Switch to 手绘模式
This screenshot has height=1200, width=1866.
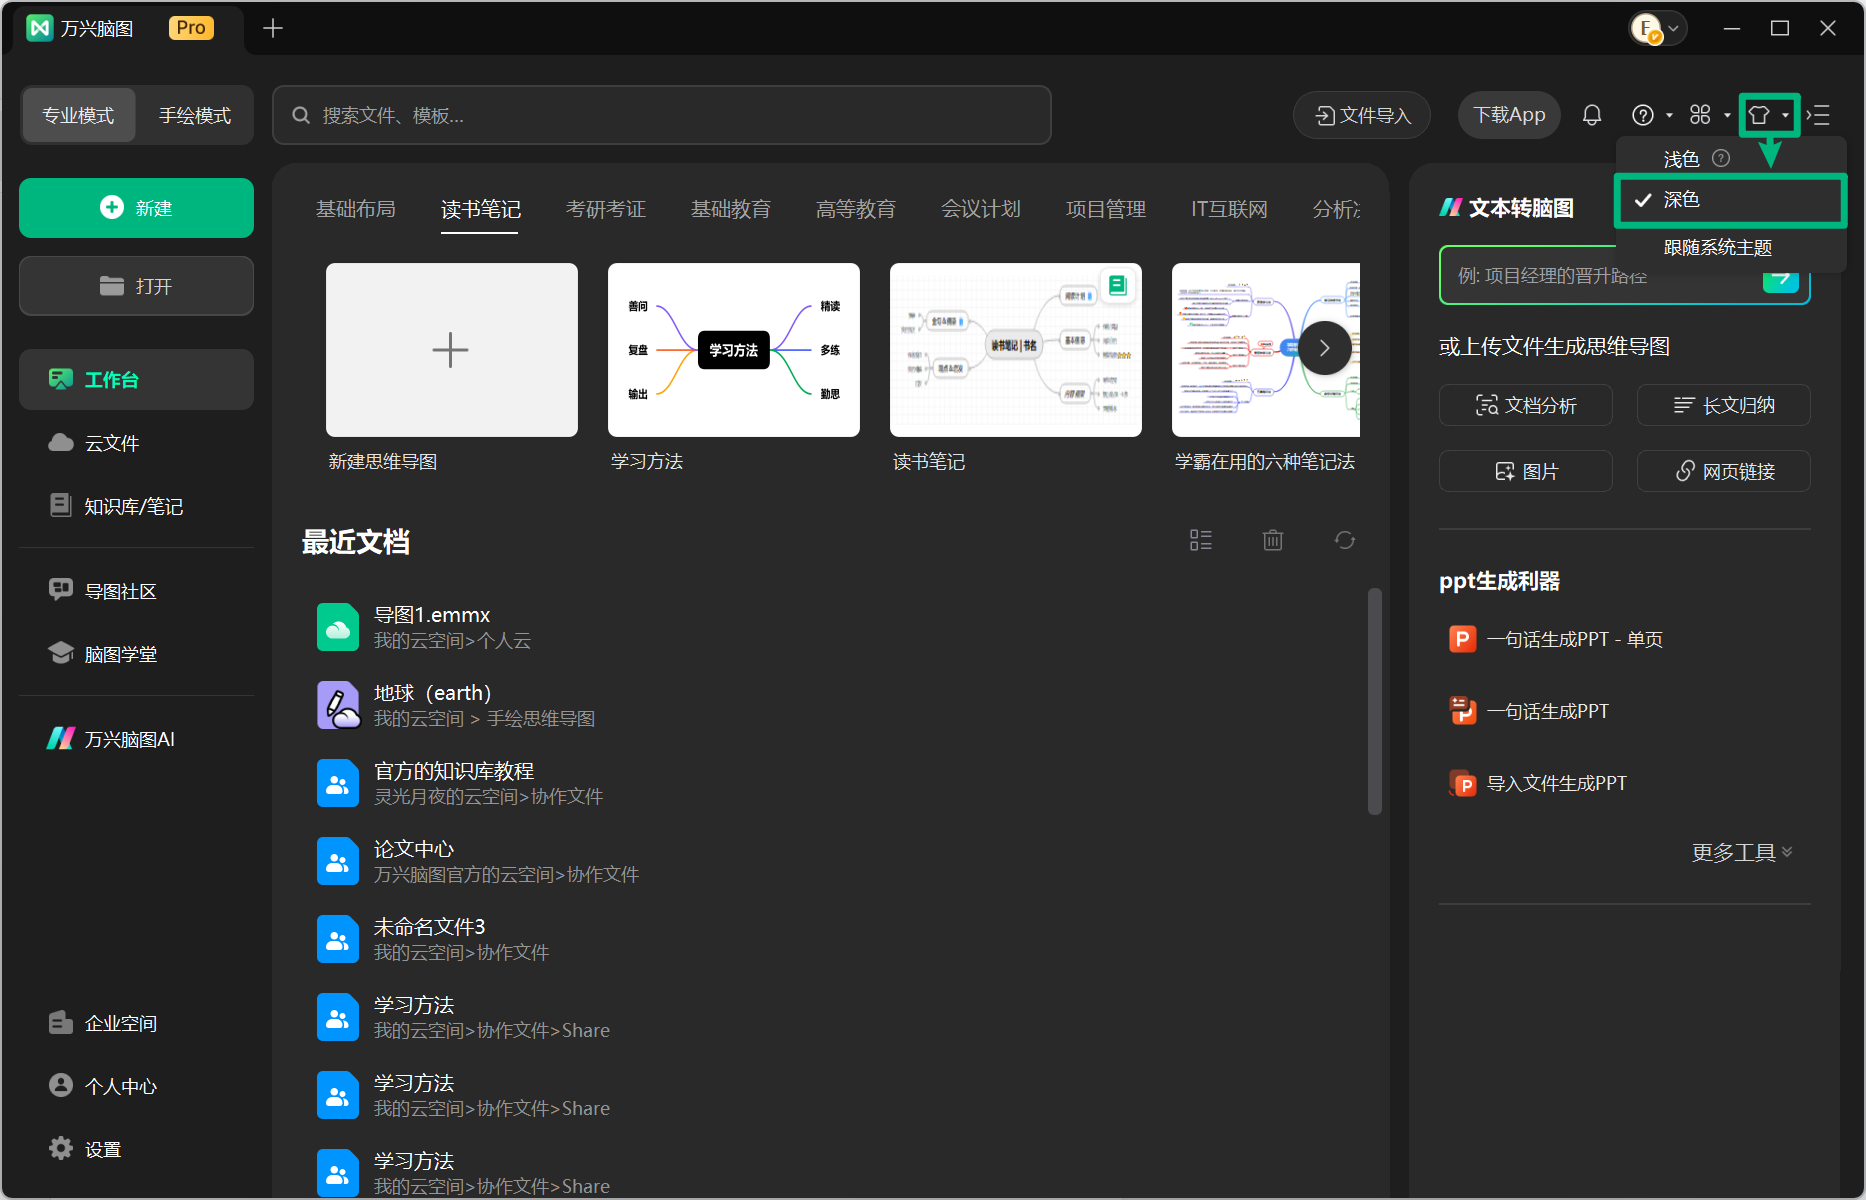point(195,115)
